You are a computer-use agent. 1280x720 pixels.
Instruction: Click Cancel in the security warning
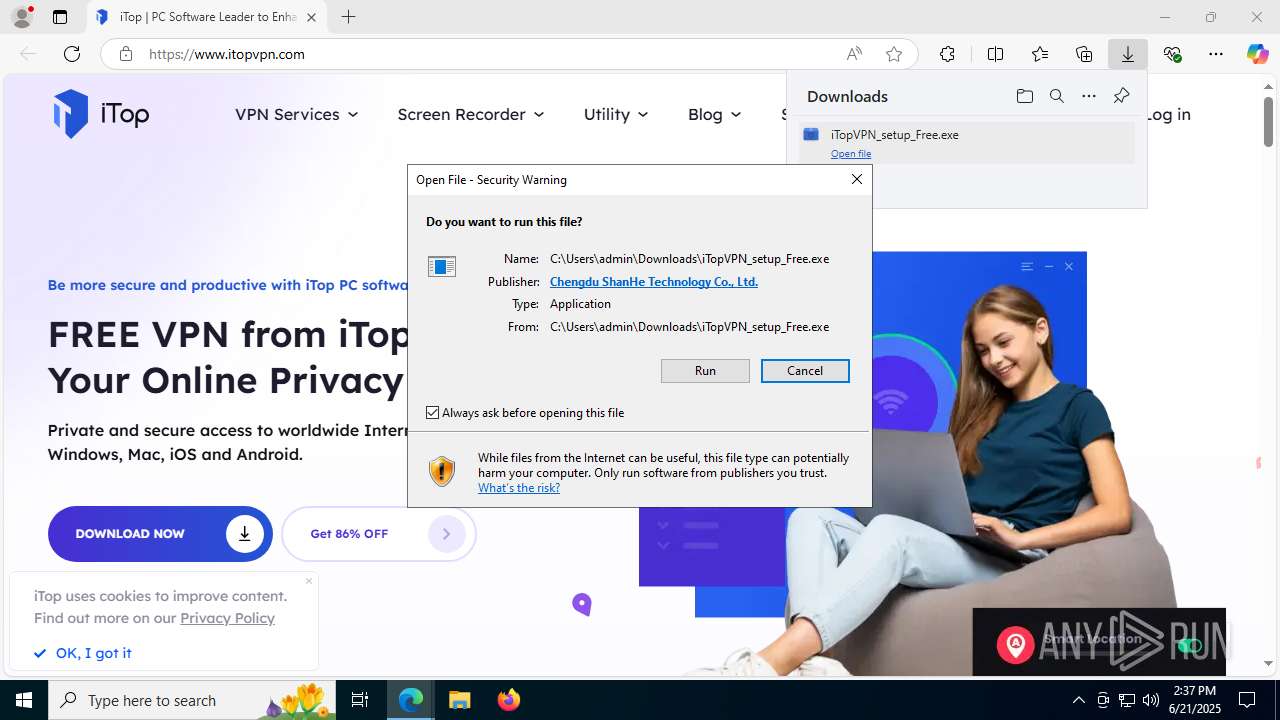tap(805, 371)
